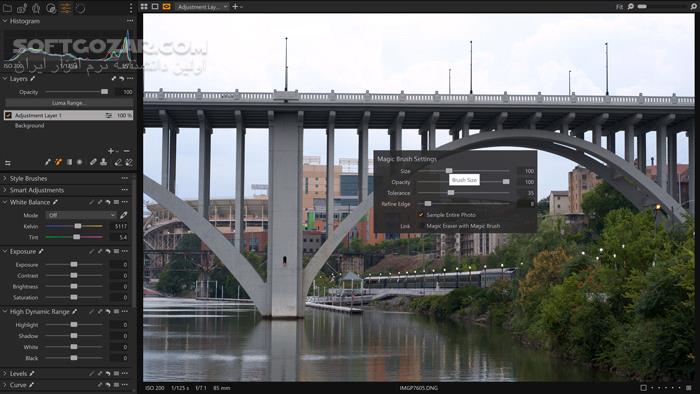Select the Clone stamp mask tool
700x394 pixels.
click(x=104, y=162)
